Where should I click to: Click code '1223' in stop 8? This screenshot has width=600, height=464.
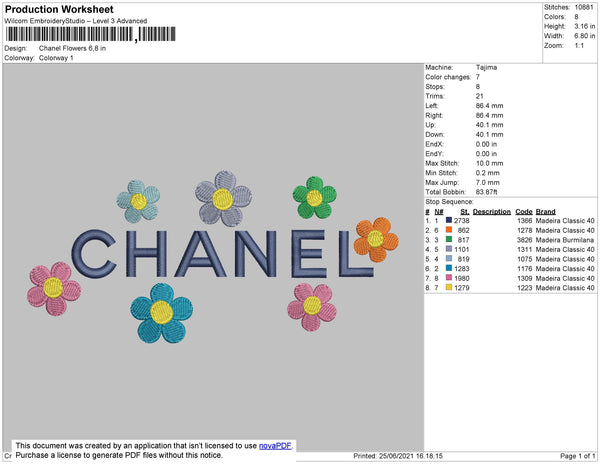pyautogui.click(x=525, y=288)
